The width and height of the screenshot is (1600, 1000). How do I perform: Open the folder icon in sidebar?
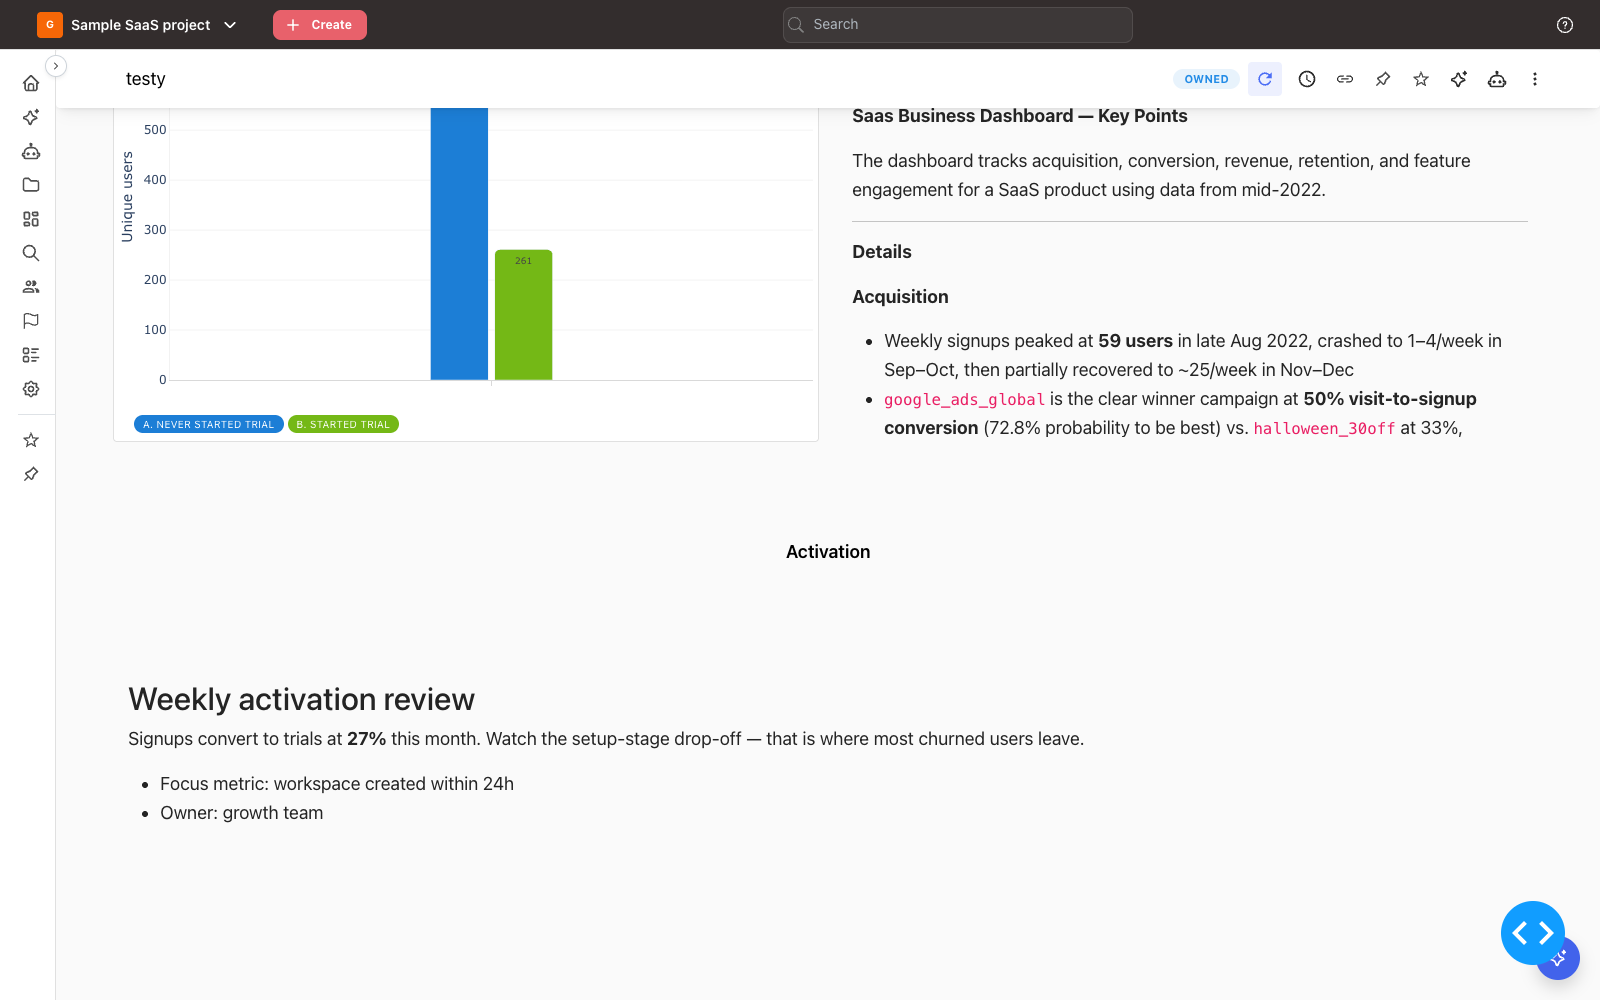[x=31, y=185]
